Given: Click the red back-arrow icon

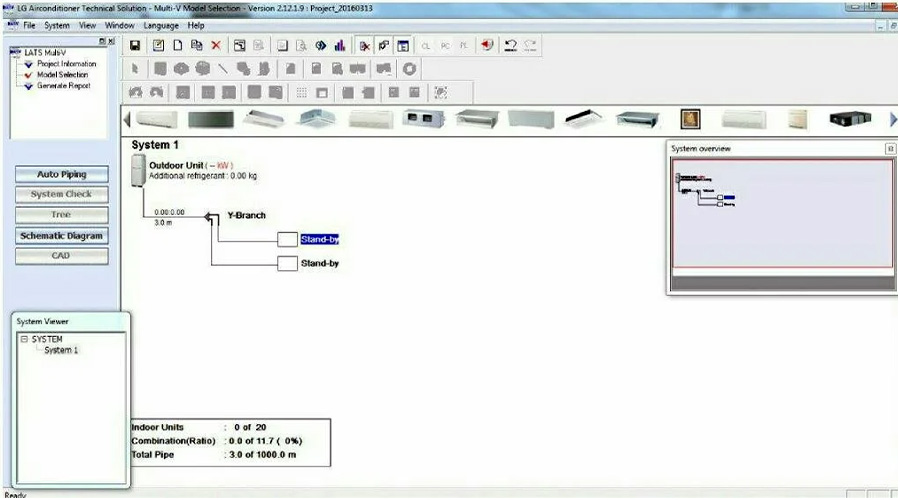Looking at the screenshot, I should pyautogui.click(x=487, y=45).
